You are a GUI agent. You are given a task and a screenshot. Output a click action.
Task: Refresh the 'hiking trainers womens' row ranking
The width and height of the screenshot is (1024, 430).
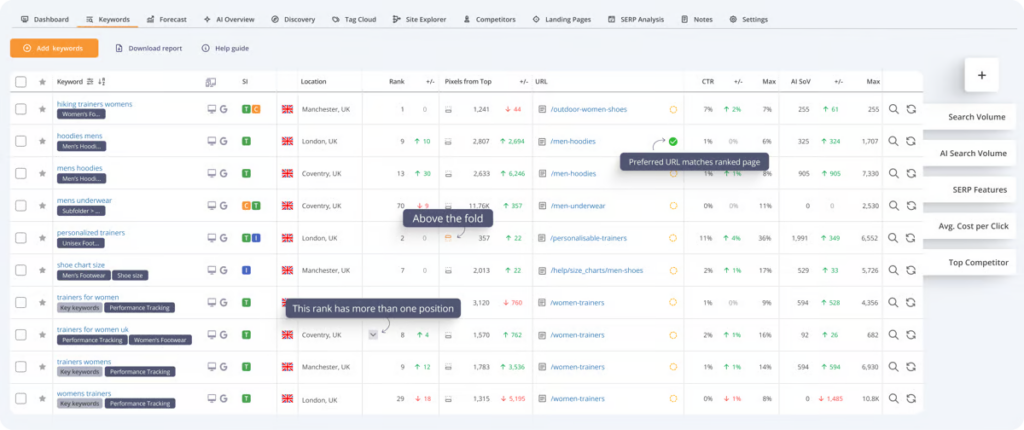click(x=911, y=109)
